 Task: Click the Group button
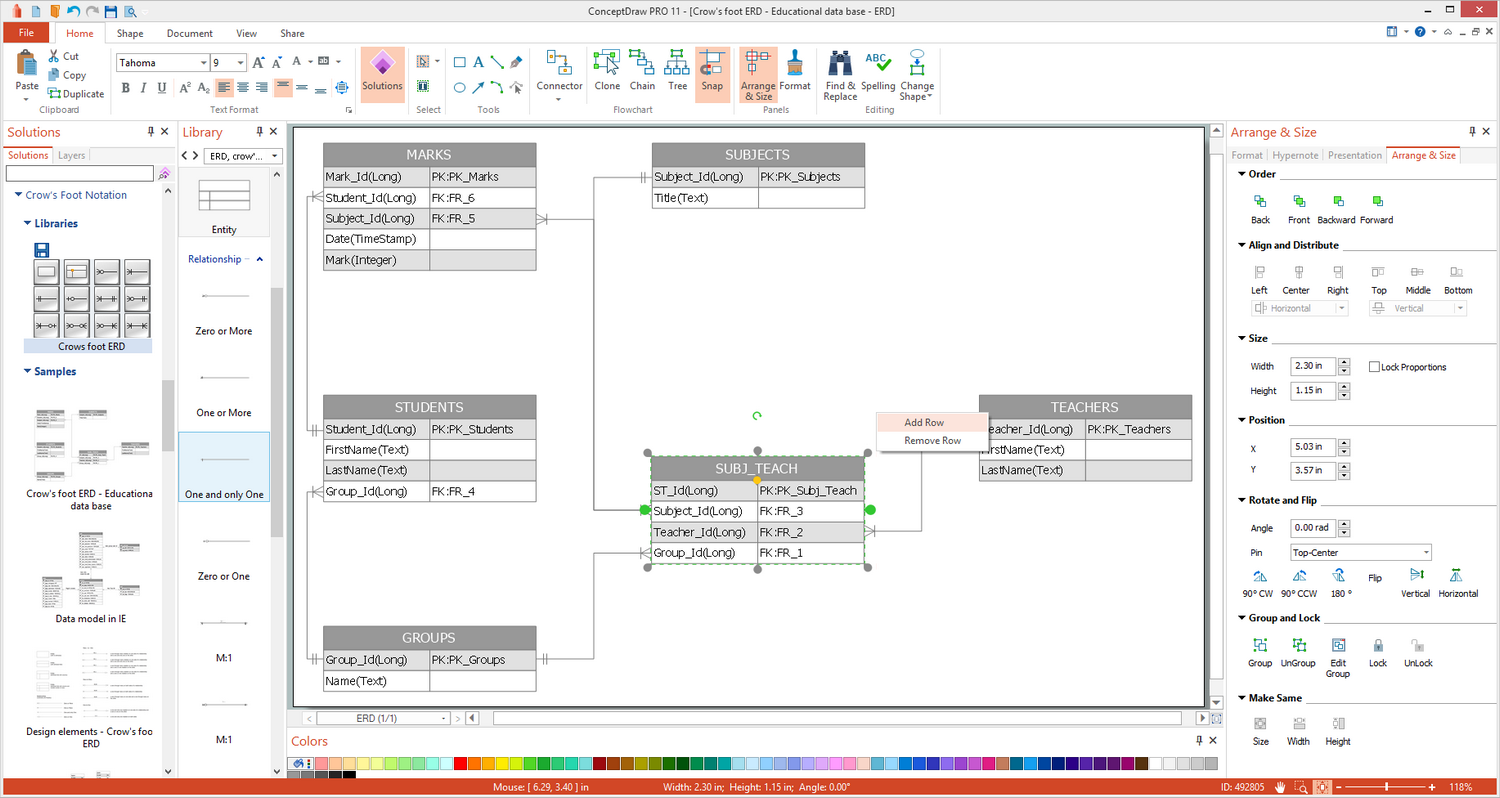[1260, 653]
